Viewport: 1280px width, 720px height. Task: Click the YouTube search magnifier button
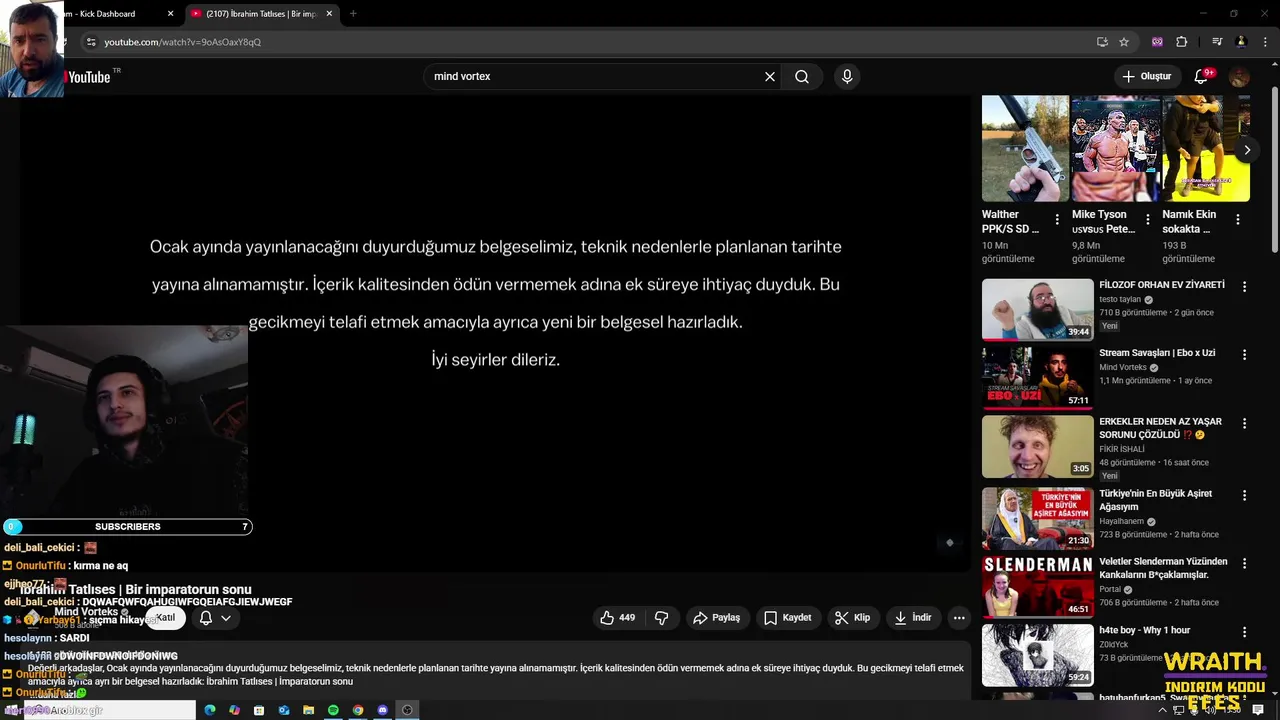[x=802, y=77]
